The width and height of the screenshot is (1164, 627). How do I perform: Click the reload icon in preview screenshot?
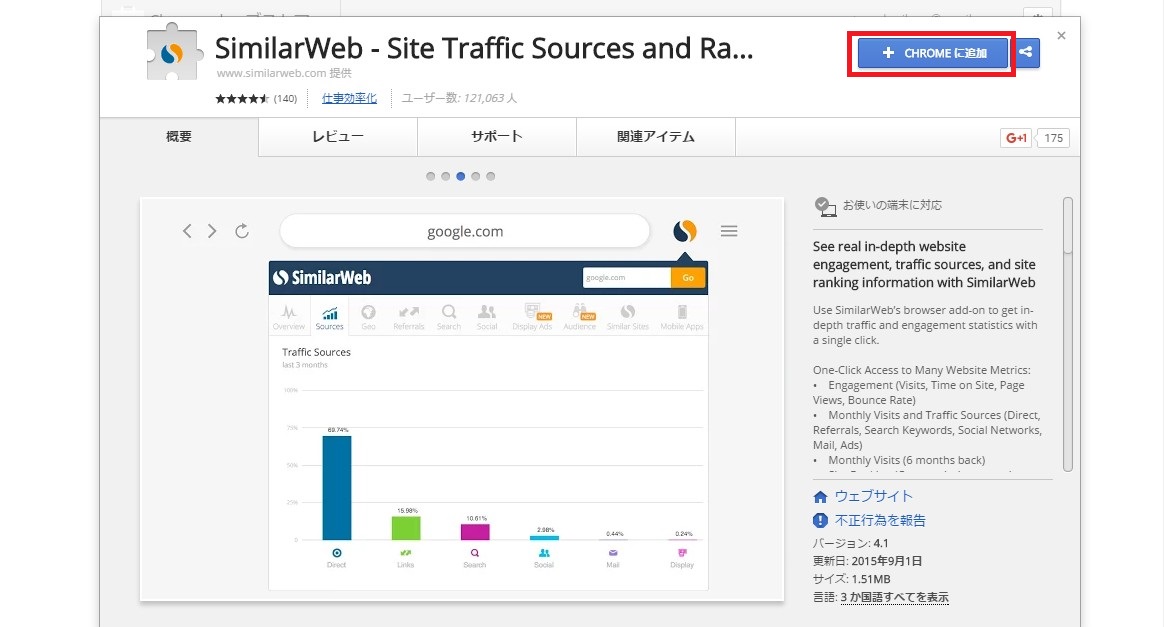point(242,232)
